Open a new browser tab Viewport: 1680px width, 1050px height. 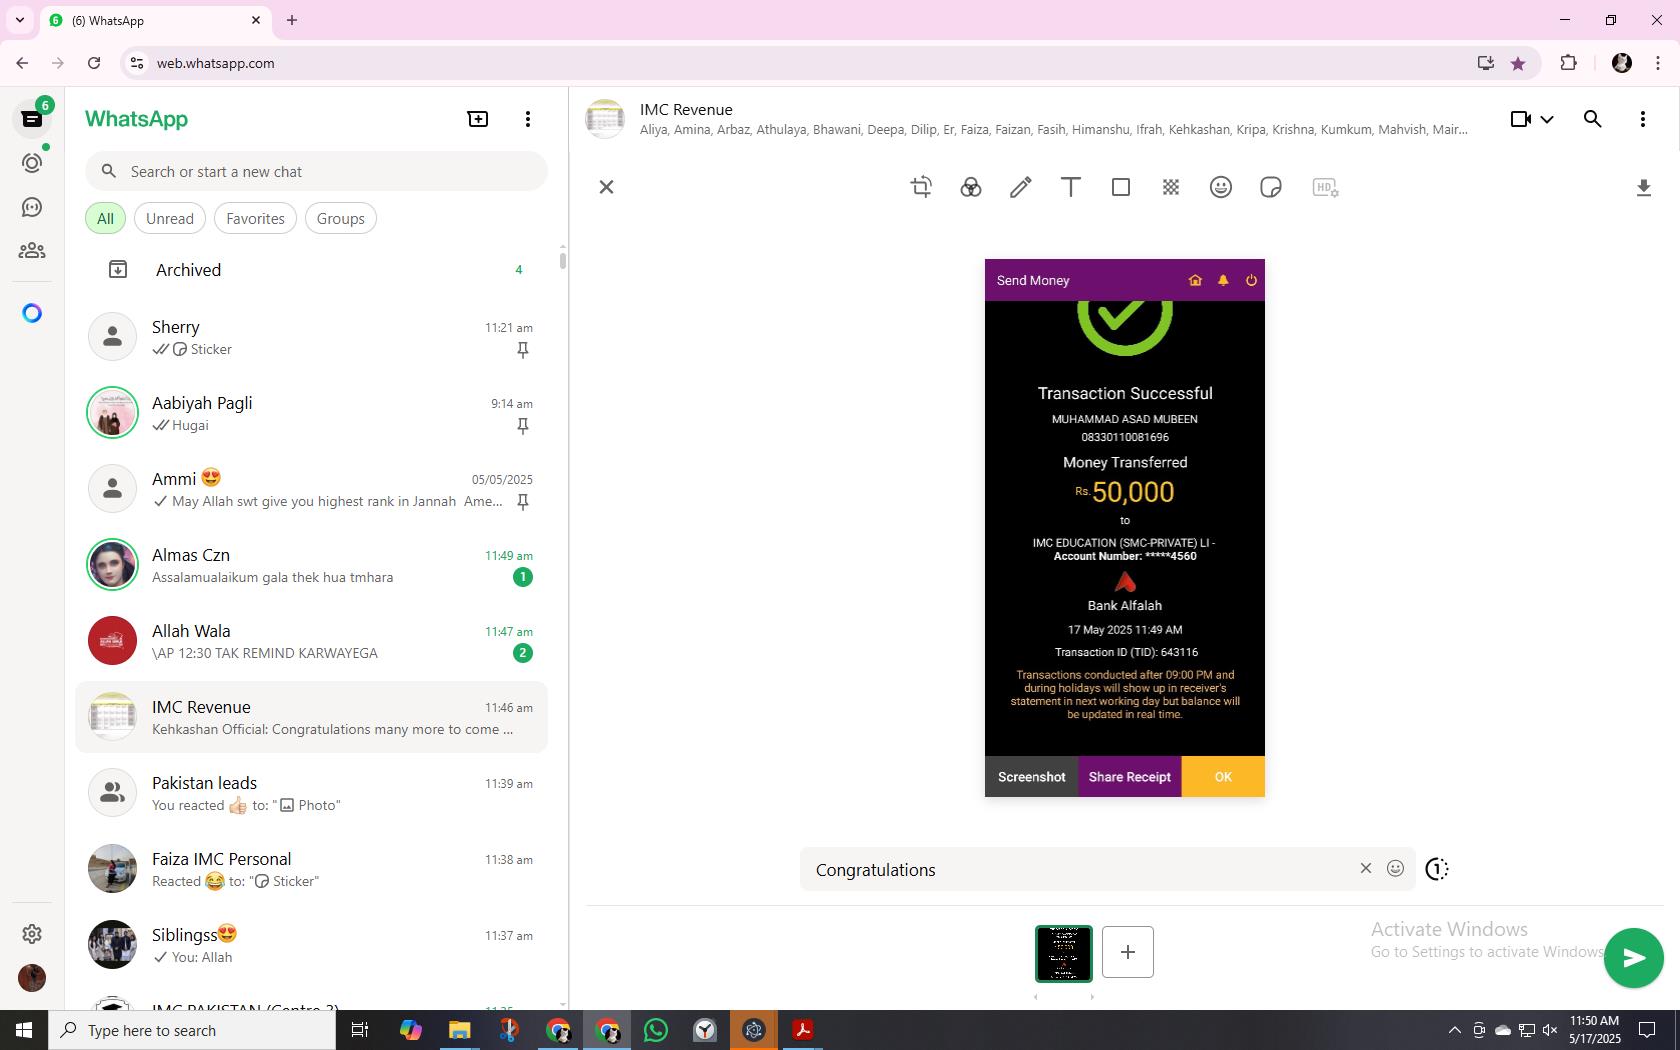pyautogui.click(x=292, y=20)
